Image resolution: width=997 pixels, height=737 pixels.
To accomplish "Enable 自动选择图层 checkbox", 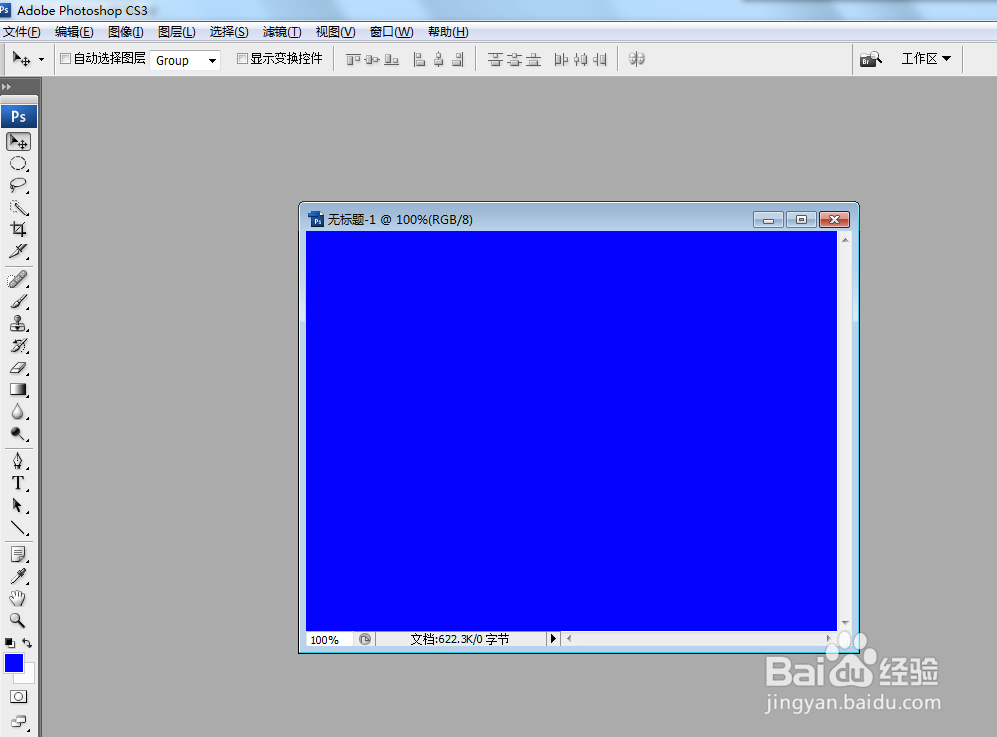I will [65, 59].
